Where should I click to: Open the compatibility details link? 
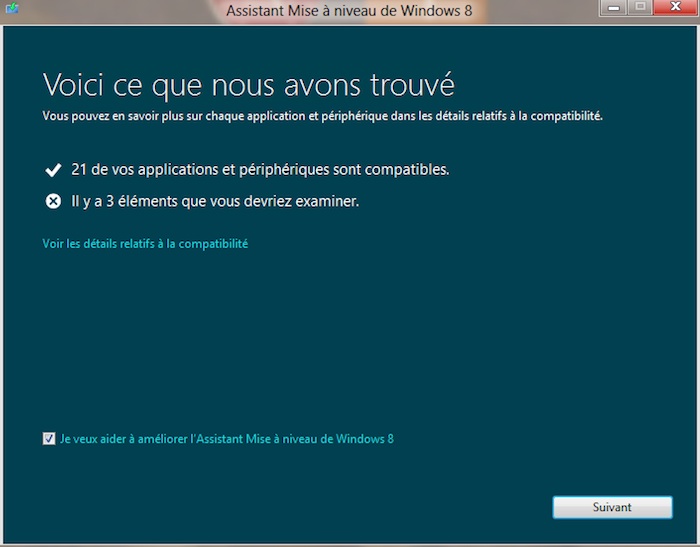(x=145, y=244)
